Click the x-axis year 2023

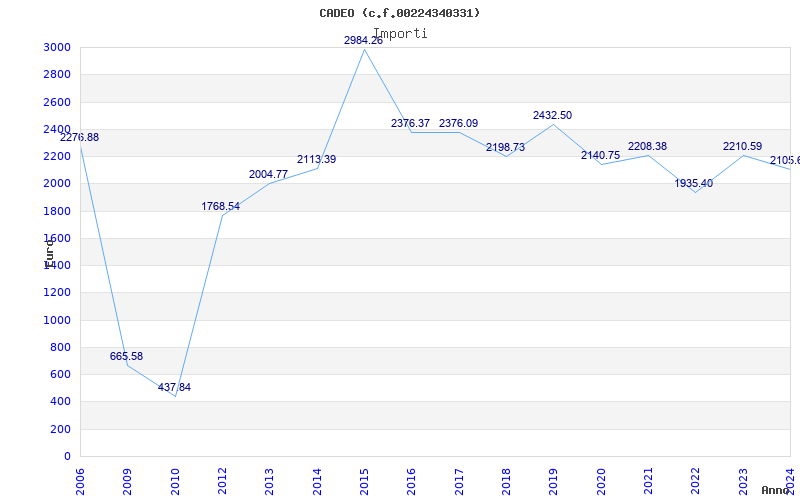click(743, 482)
